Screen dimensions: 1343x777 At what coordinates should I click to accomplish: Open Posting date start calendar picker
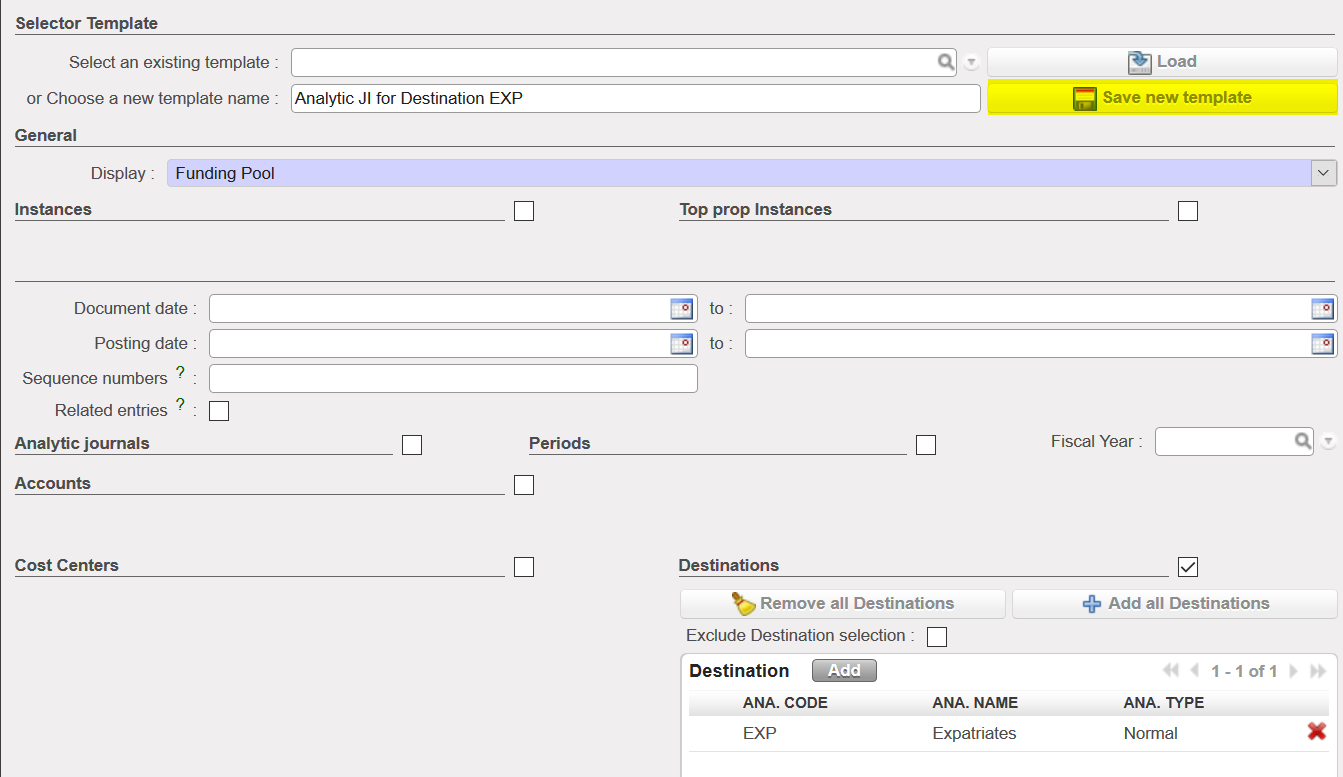[x=681, y=344]
